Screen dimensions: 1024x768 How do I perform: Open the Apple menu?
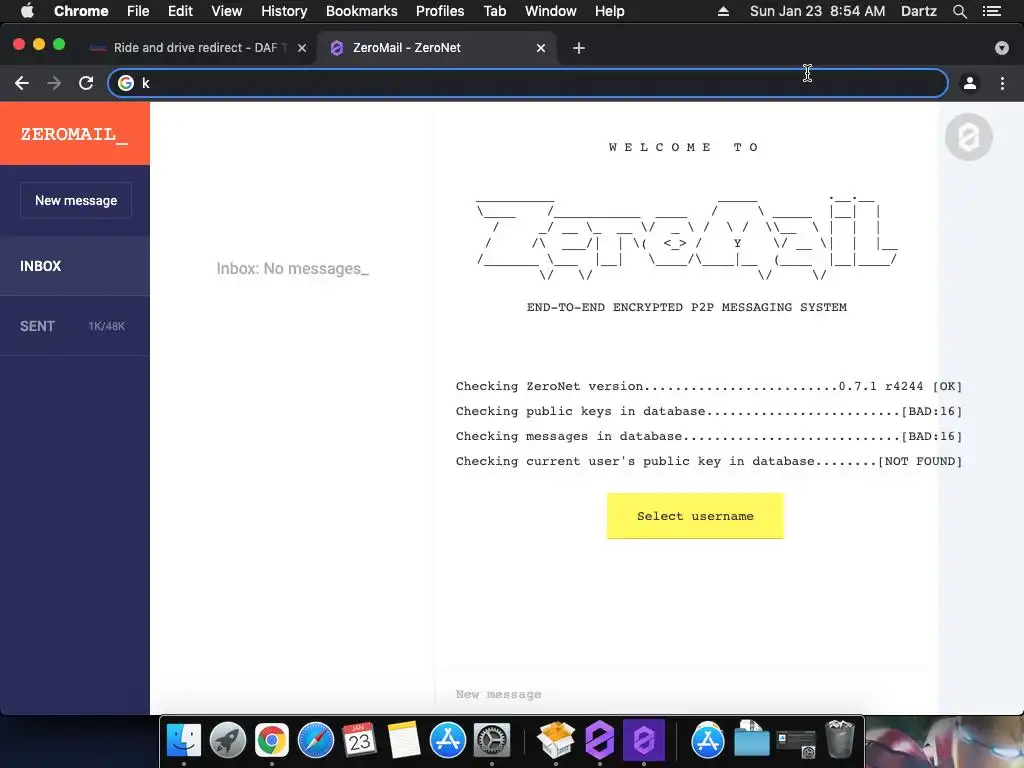[x=27, y=11]
